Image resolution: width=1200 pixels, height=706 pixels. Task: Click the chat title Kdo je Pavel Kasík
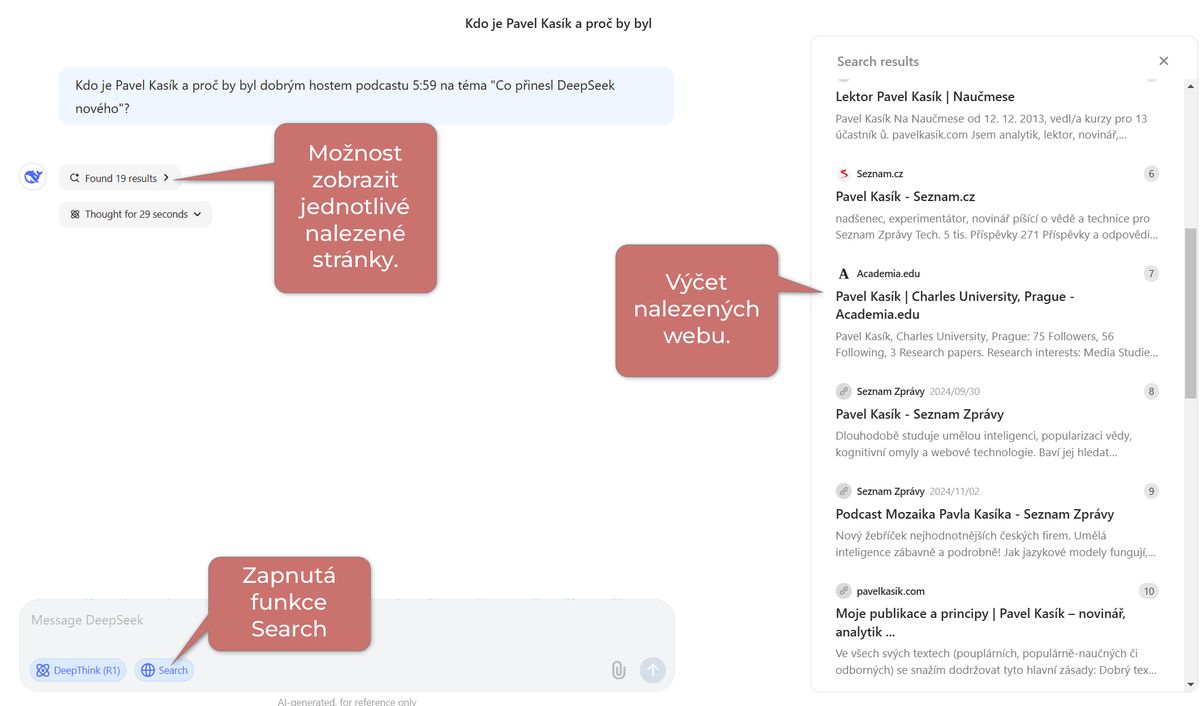pyautogui.click(x=558, y=23)
